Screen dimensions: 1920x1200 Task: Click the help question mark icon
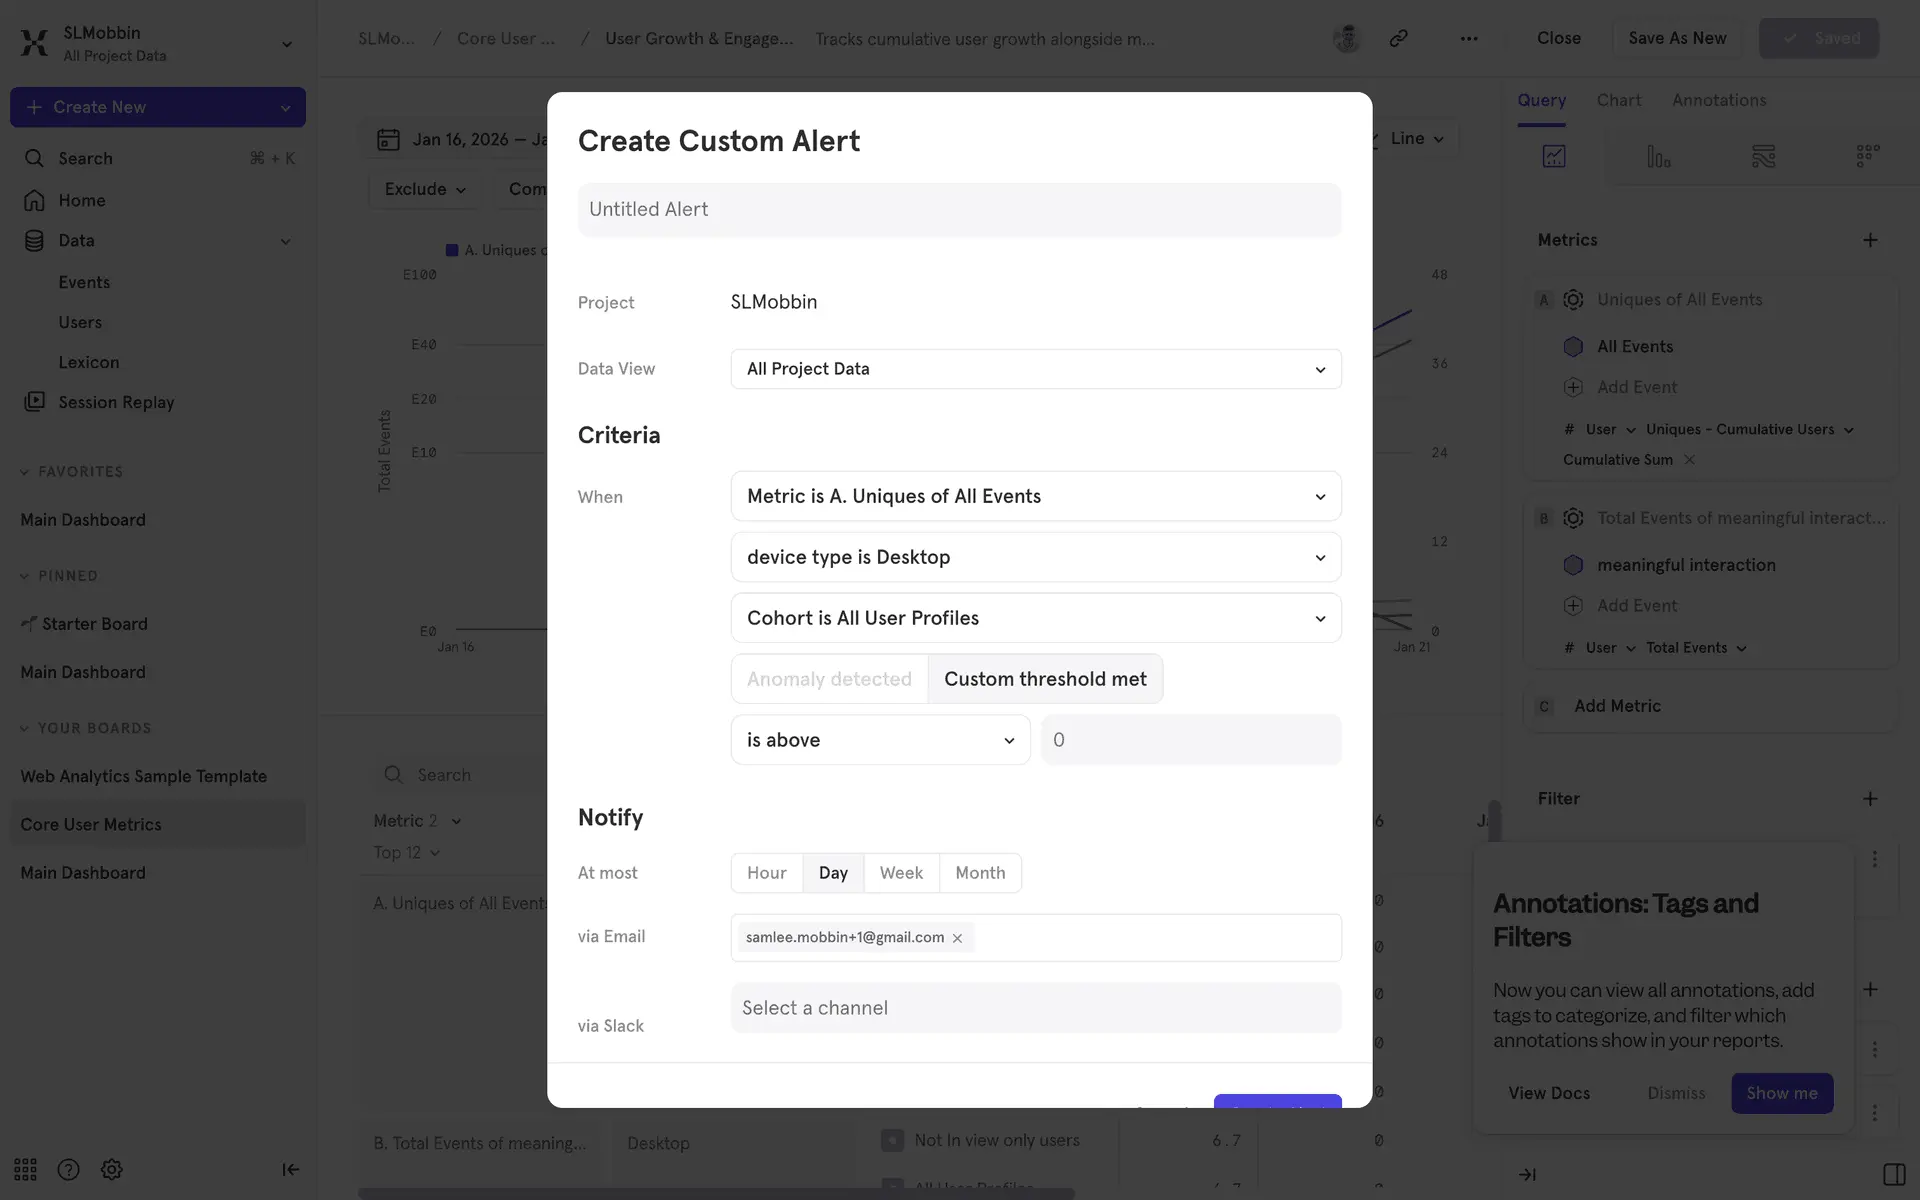pos(68,1169)
